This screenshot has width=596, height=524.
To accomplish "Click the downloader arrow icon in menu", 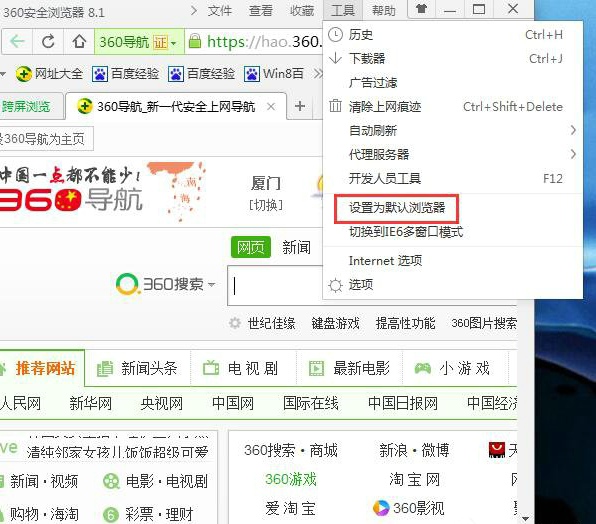I will tap(336, 58).
